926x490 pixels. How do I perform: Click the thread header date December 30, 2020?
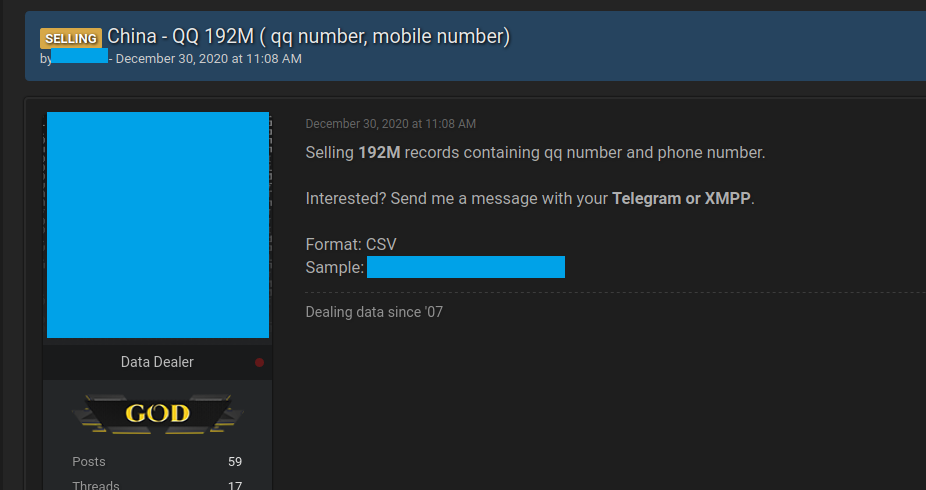coord(208,59)
